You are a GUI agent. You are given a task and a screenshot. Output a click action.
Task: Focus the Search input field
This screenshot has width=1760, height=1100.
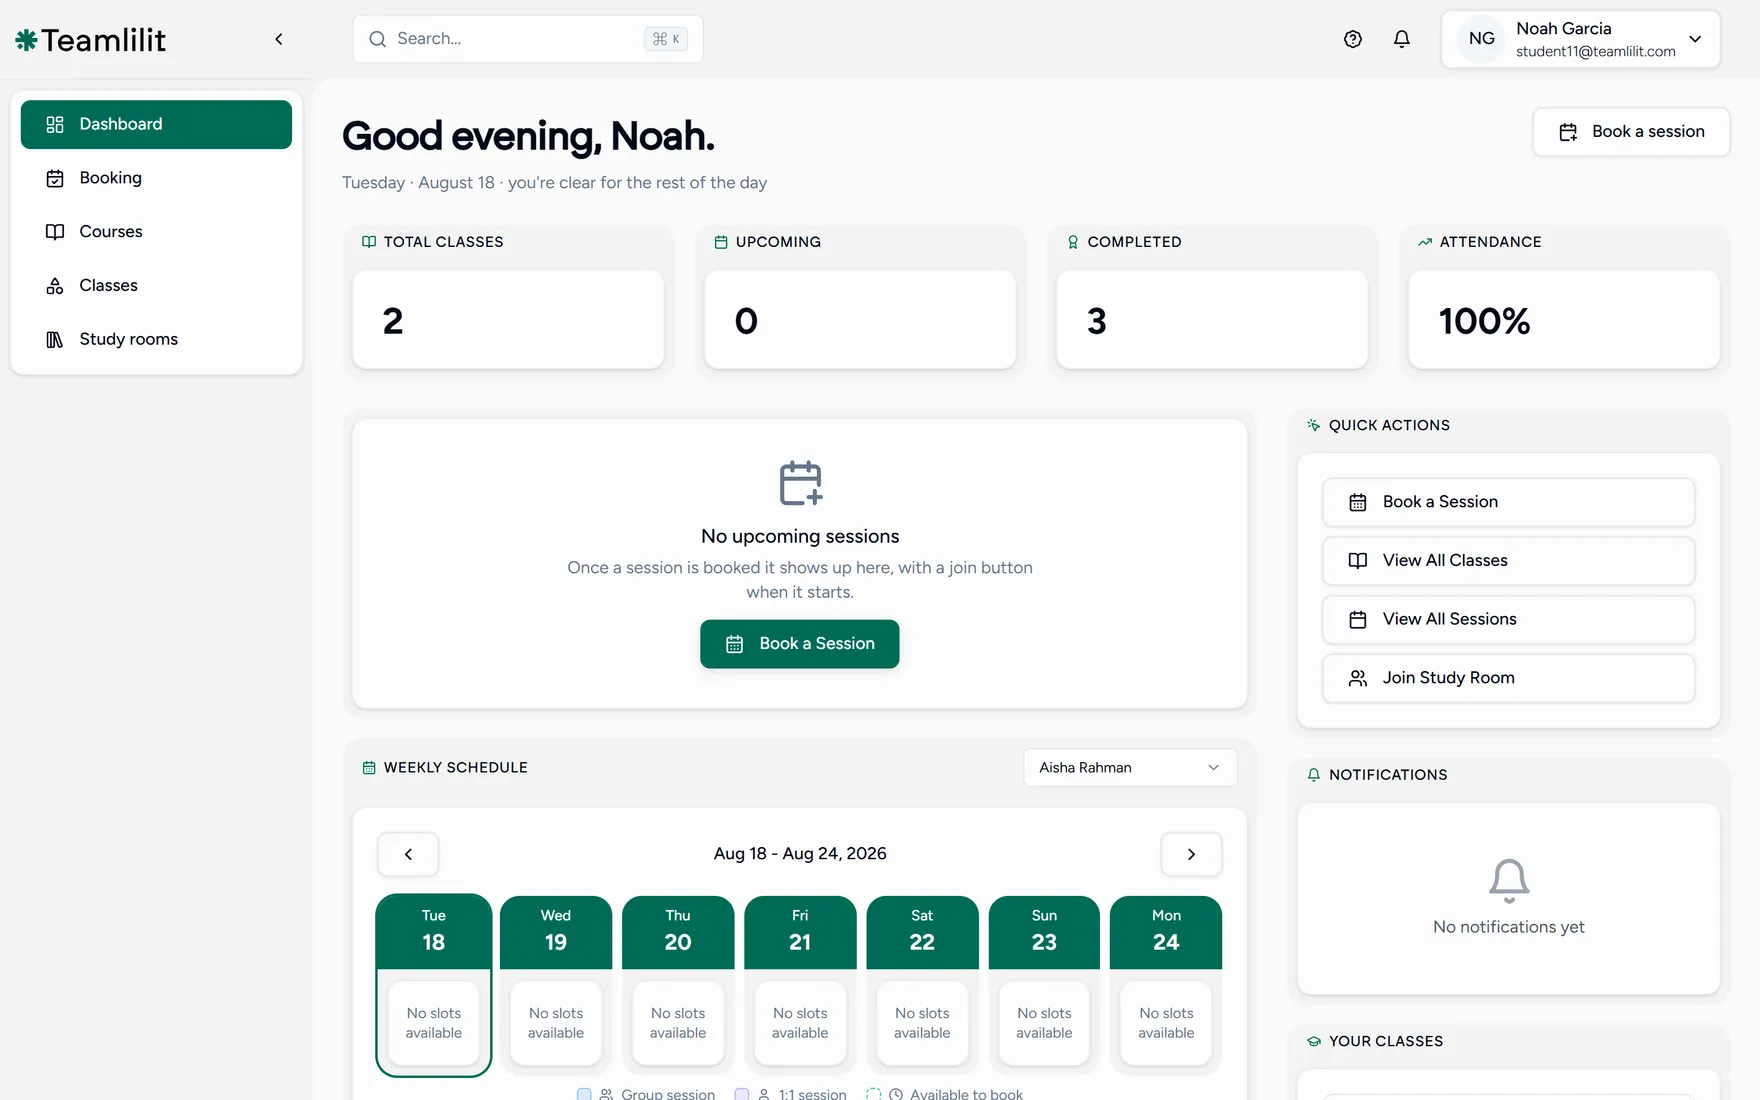click(527, 39)
